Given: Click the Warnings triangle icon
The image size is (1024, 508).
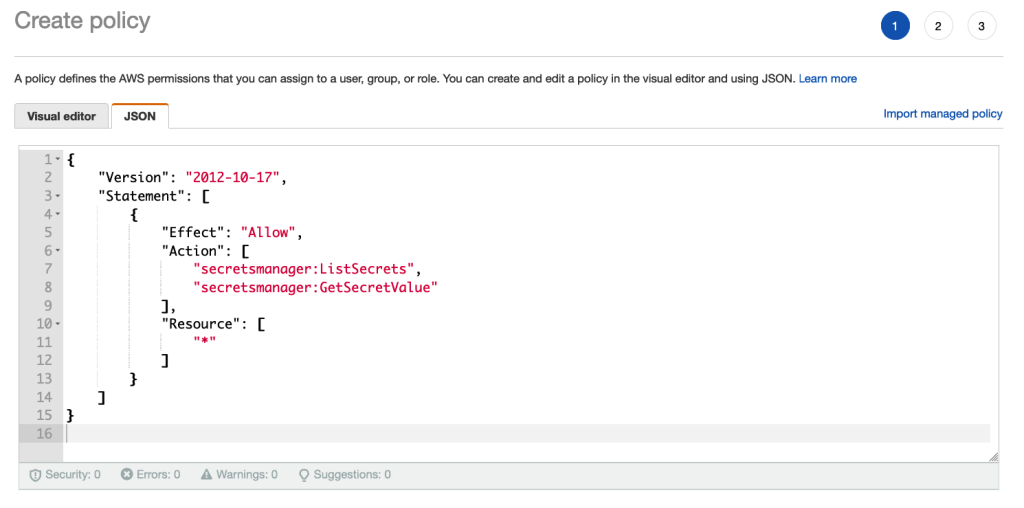Looking at the screenshot, I should (x=206, y=474).
